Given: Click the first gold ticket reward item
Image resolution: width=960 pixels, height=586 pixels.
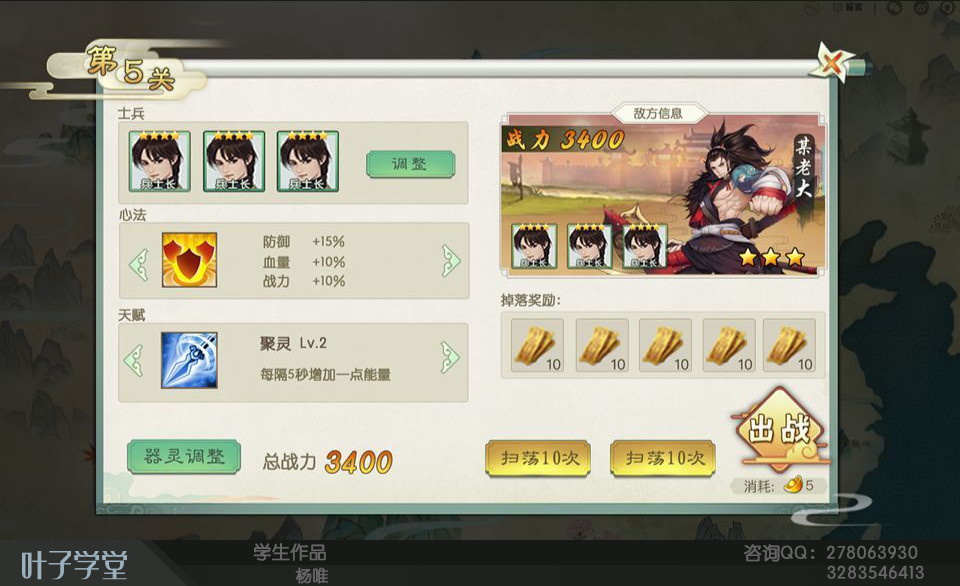Looking at the screenshot, I should tap(537, 345).
